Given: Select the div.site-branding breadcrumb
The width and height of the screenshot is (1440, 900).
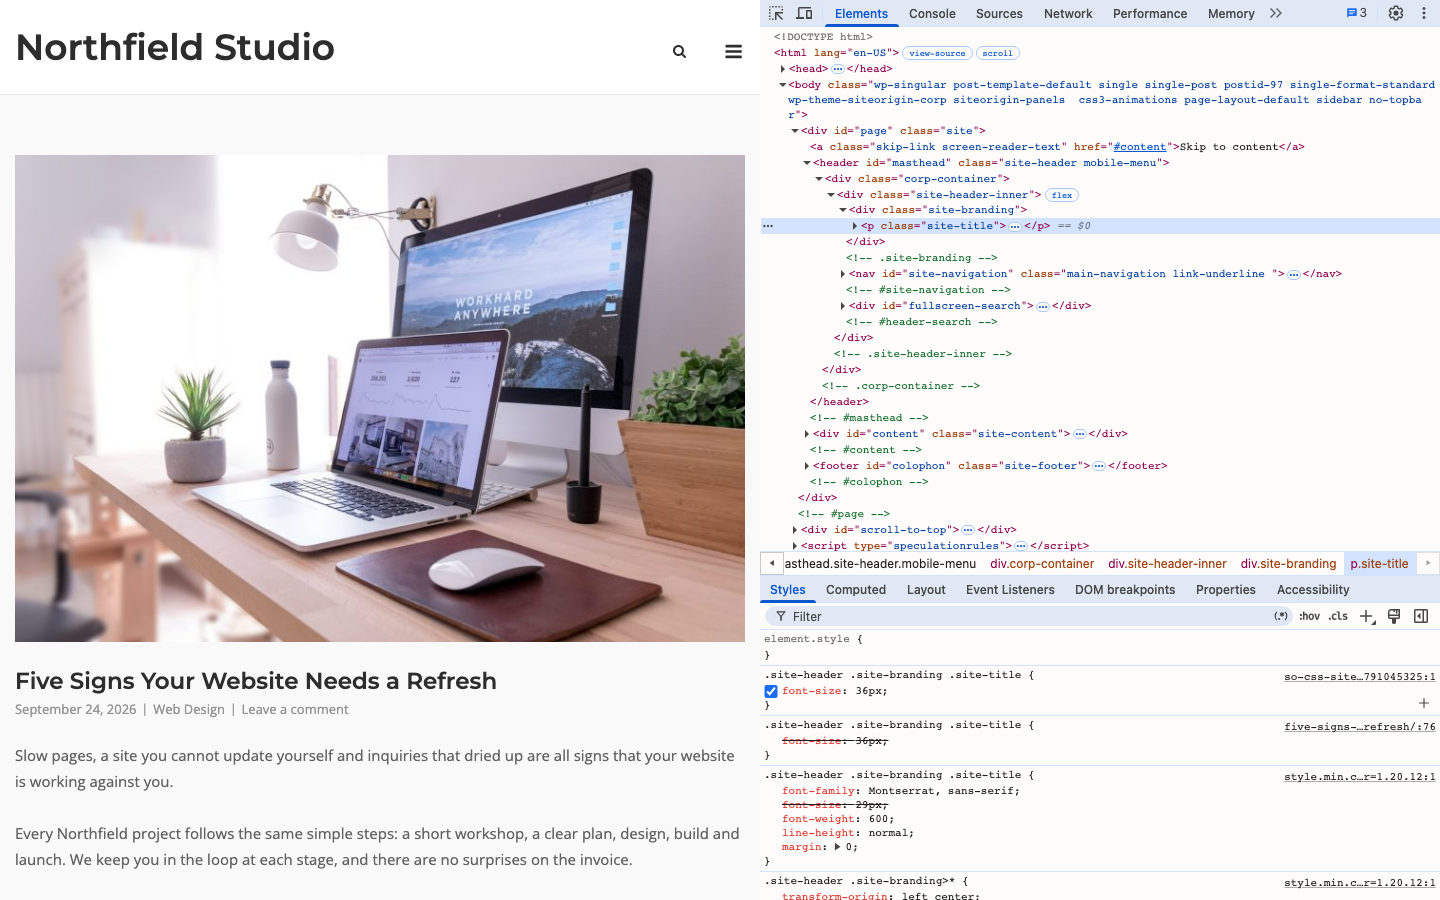Looking at the screenshot, I should pos(1288,564).
